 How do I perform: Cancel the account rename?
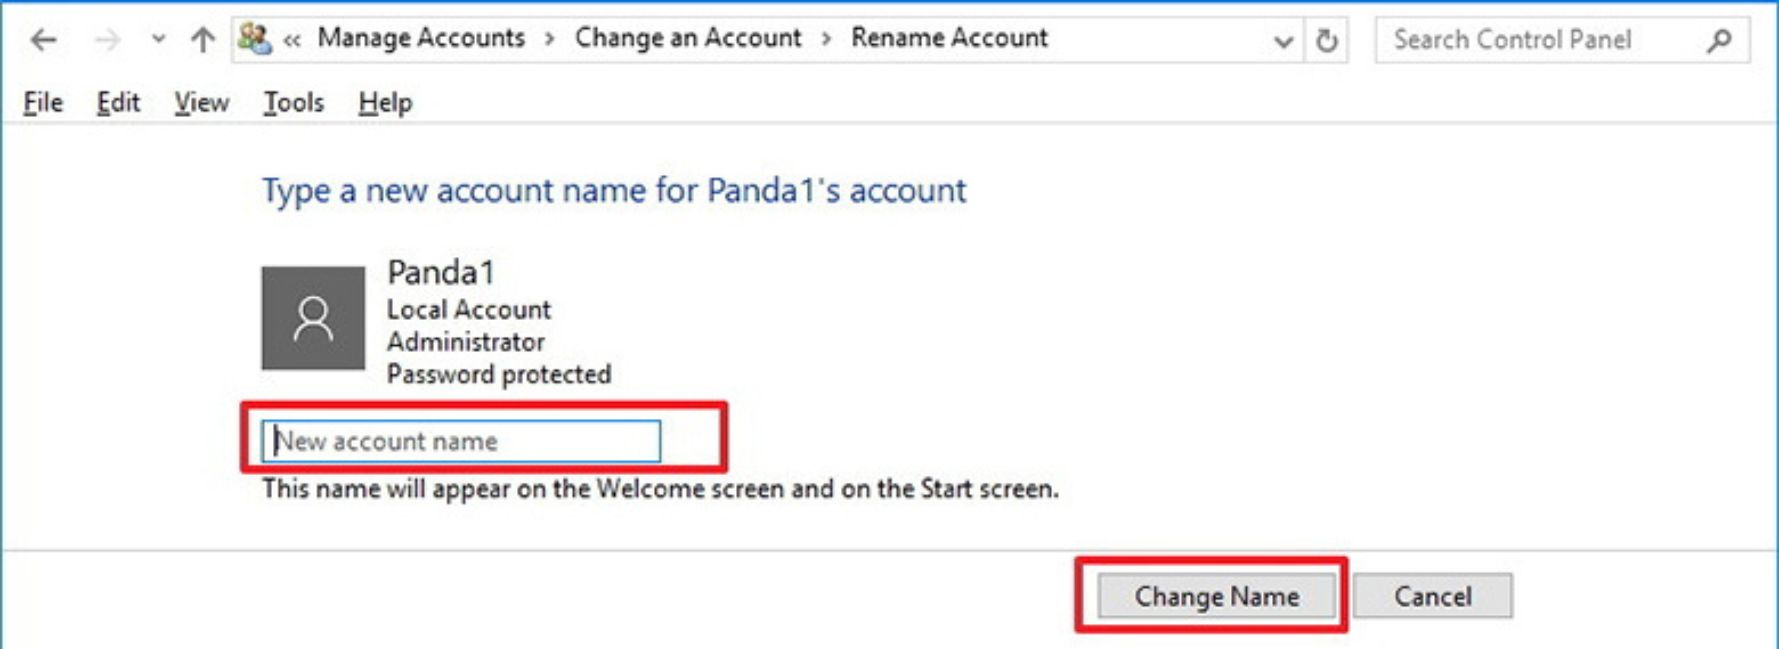1432,596
